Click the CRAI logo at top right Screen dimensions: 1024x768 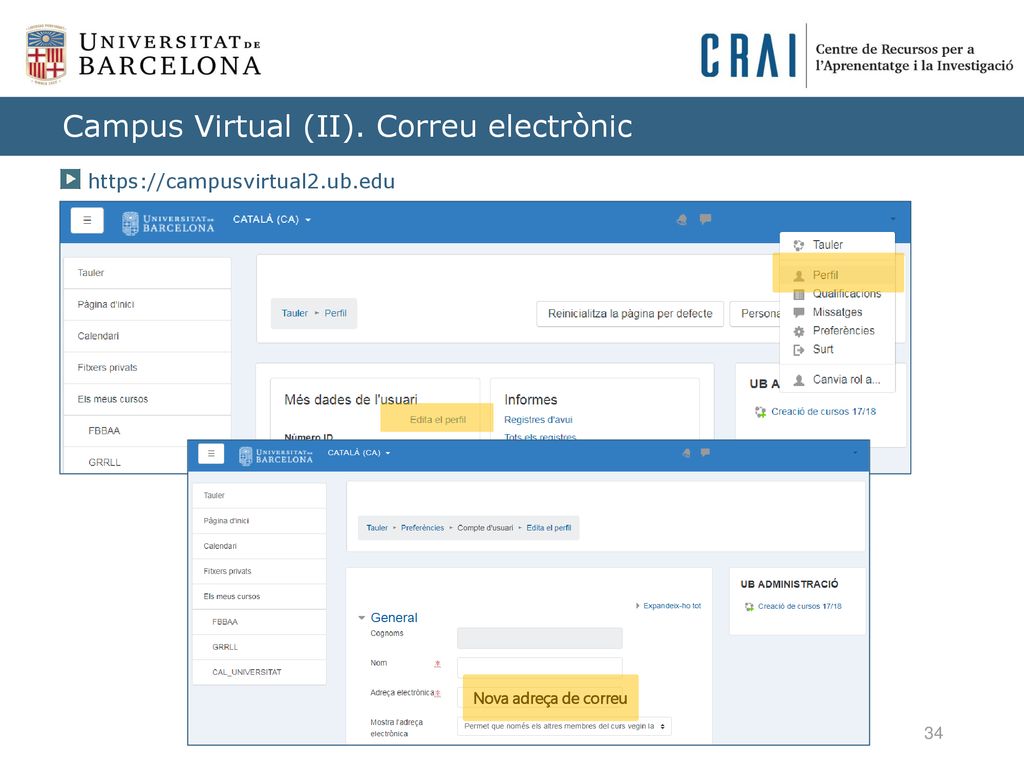(748, 56)
